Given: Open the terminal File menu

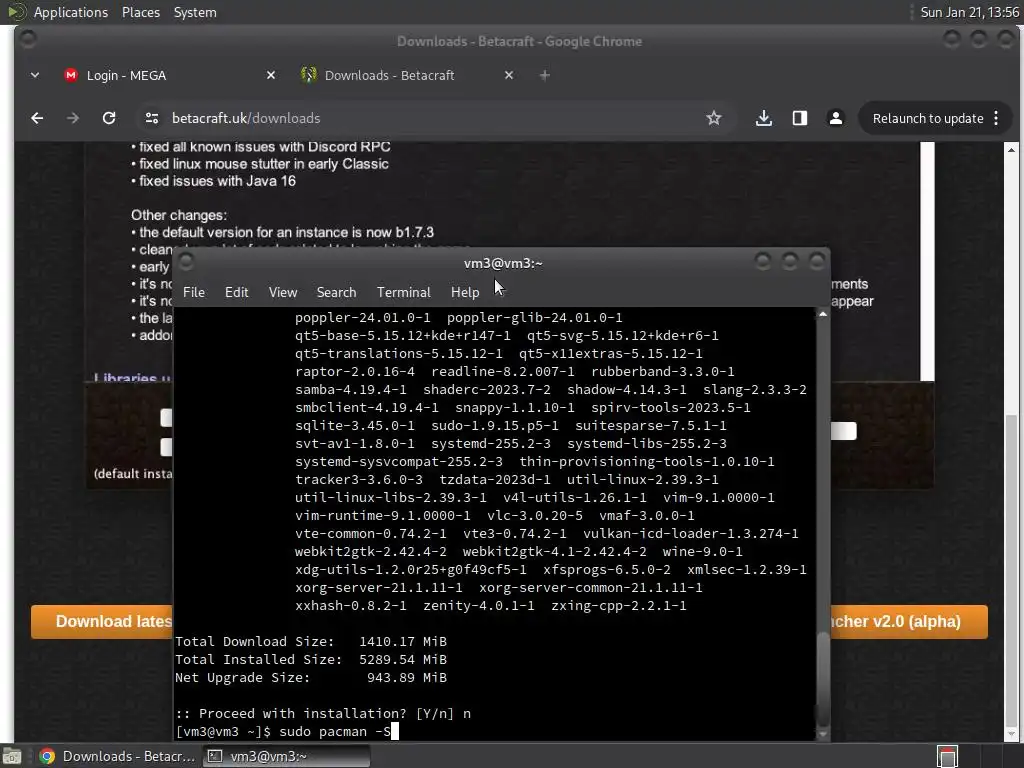Looking at the screenshot, I should (194, 292).
